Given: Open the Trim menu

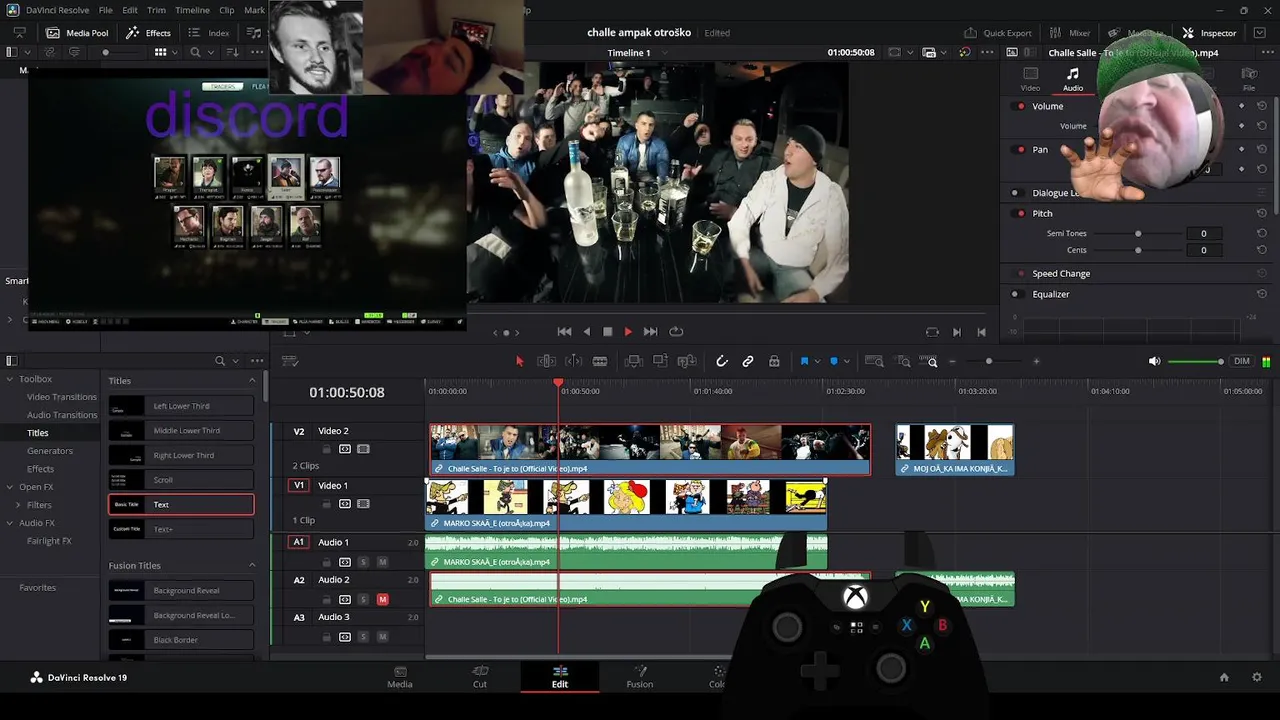Looking at the screenshot, I should click(156, 10).
